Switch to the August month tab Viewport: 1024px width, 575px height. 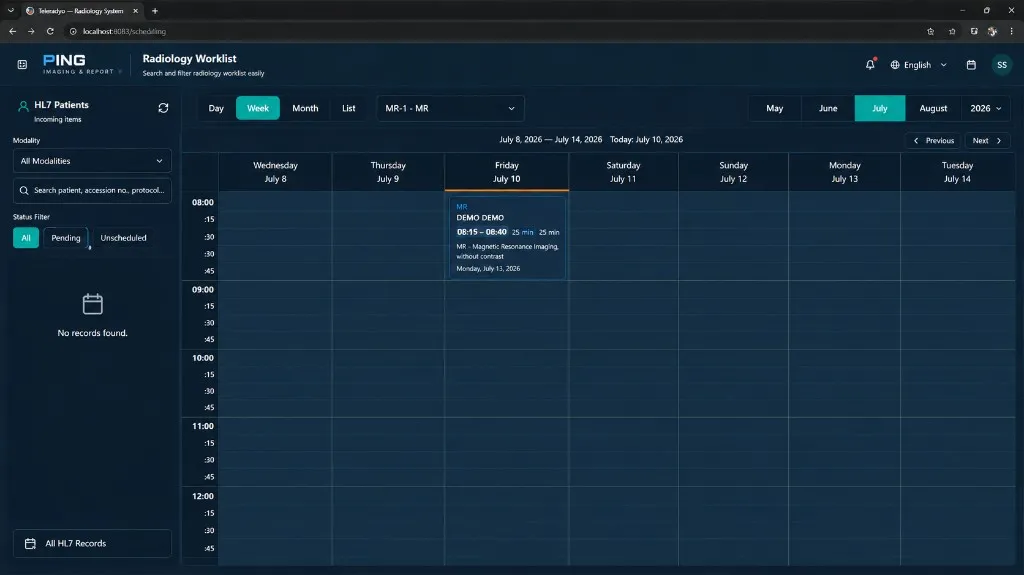(933, 108)
